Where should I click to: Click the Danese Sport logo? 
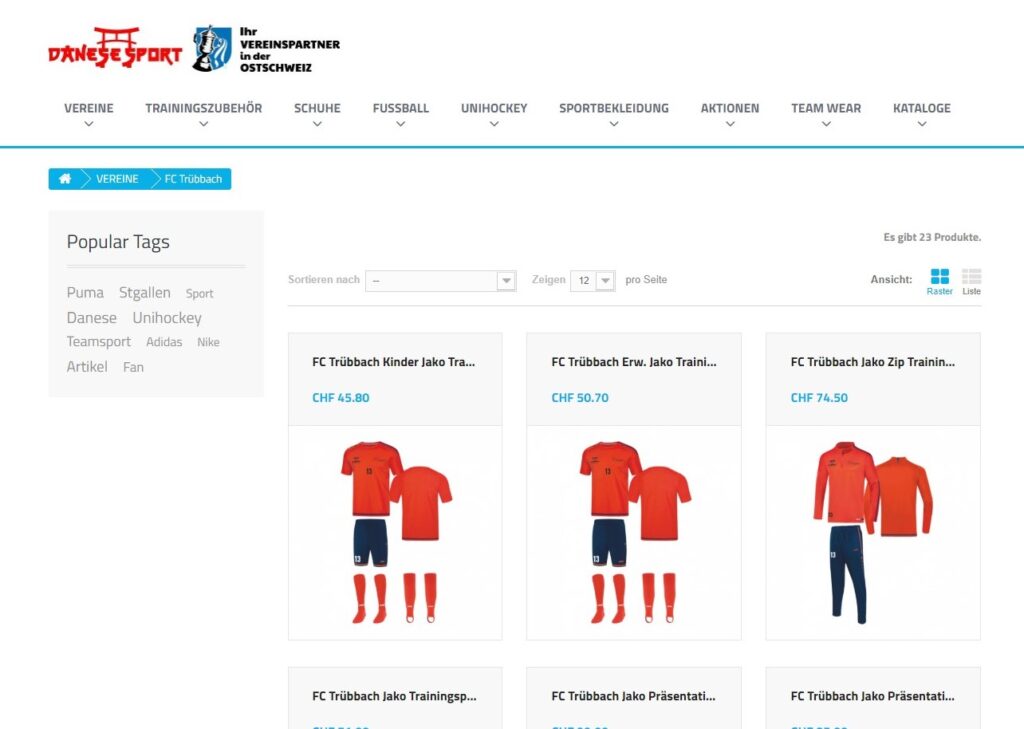pos(115,48)
